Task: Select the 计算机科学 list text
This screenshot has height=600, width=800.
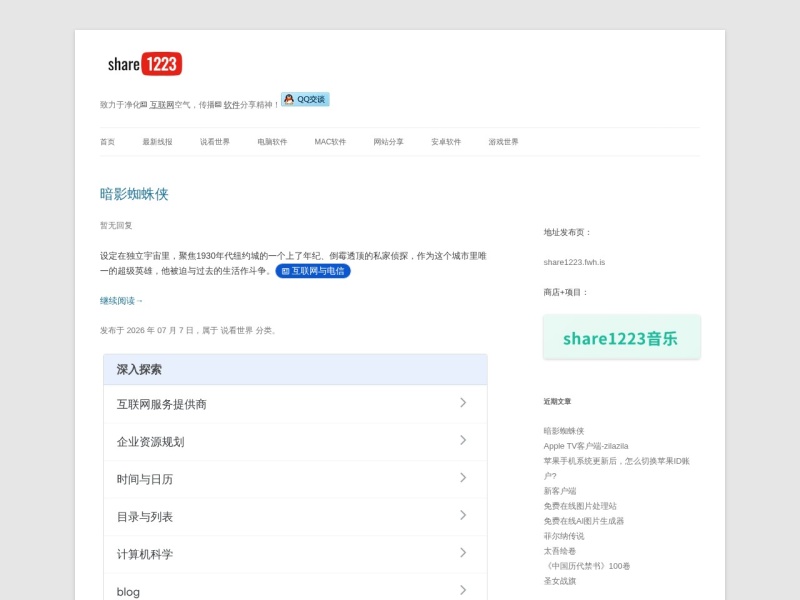Action: (145, 555)
